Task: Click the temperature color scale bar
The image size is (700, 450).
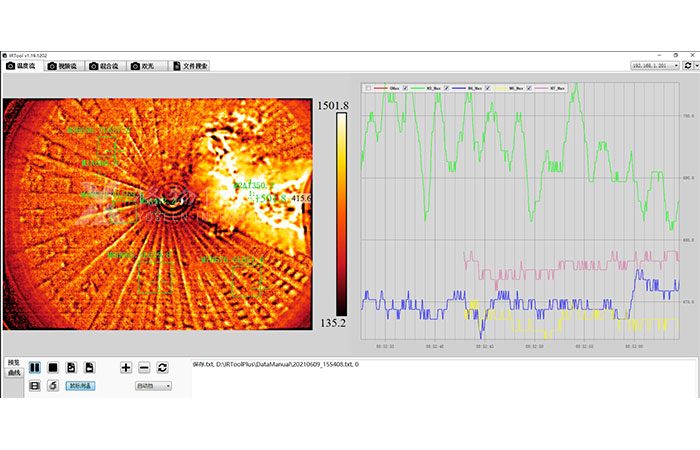Action: (342, 214)
